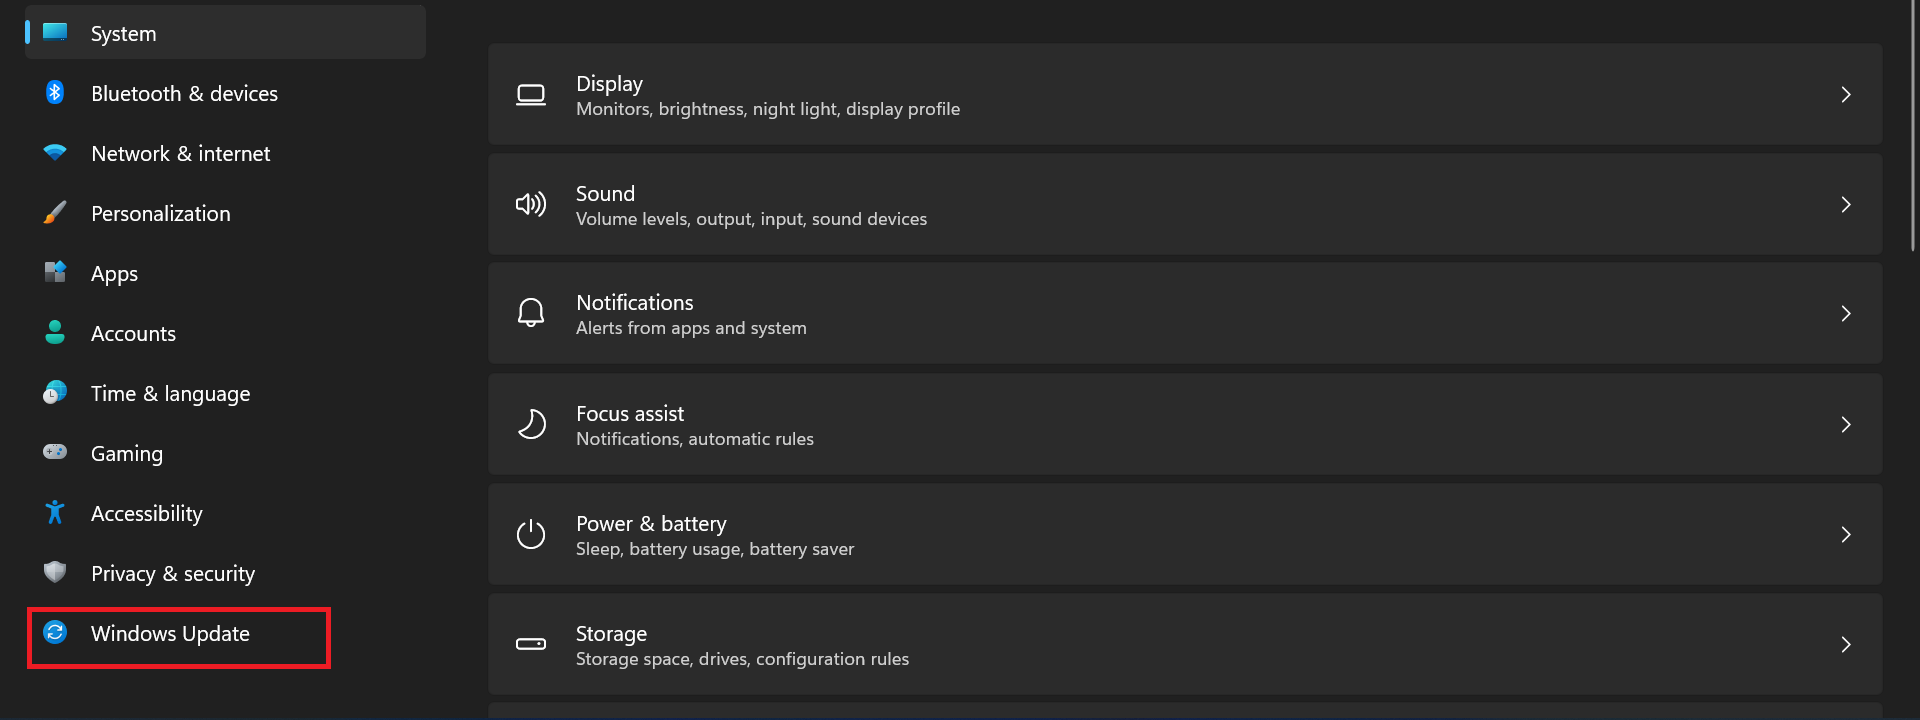Expand the Focus assist chevron
The height and width of the screenshot is (720, 1920).
pyautogui.click(x=1846, y=425)
